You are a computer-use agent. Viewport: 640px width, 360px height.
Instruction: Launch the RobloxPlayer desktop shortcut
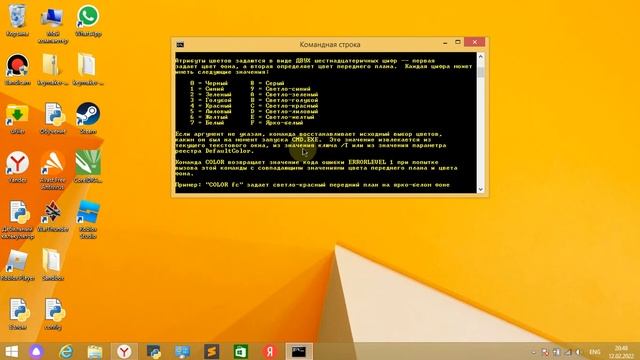[17, 265]
